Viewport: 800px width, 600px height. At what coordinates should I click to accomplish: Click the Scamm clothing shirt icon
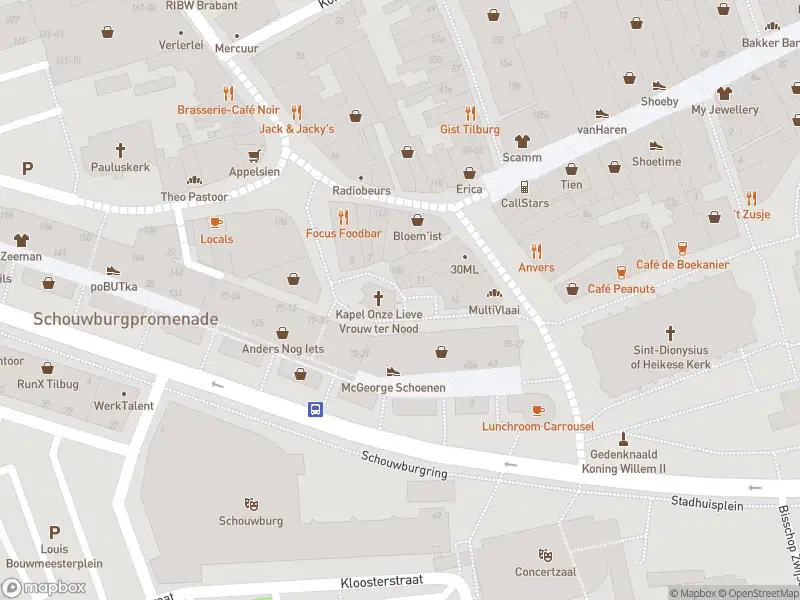pos(522,141)
